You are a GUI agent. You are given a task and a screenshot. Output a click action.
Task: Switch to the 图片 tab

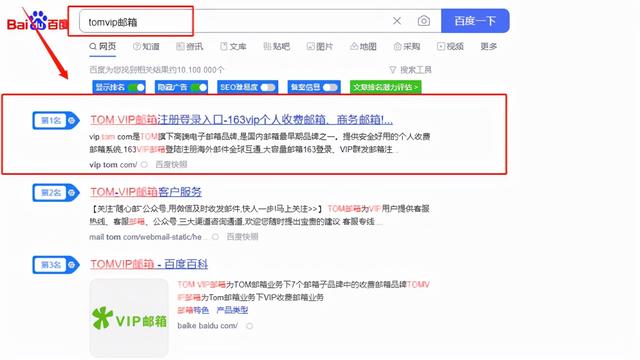(320, 47)
